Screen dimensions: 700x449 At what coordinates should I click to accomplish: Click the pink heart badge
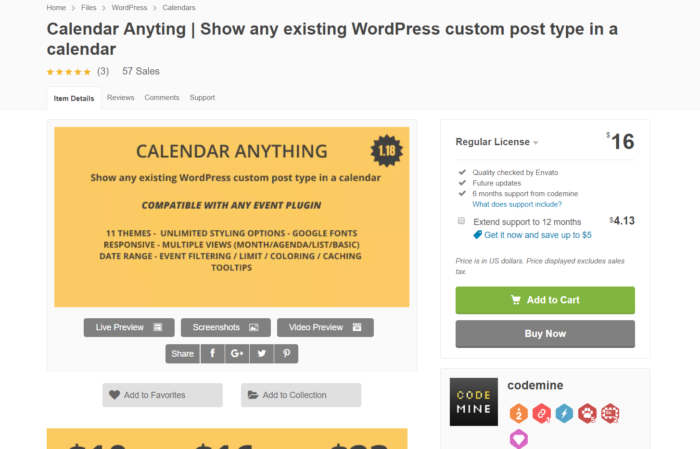point(519,439)
